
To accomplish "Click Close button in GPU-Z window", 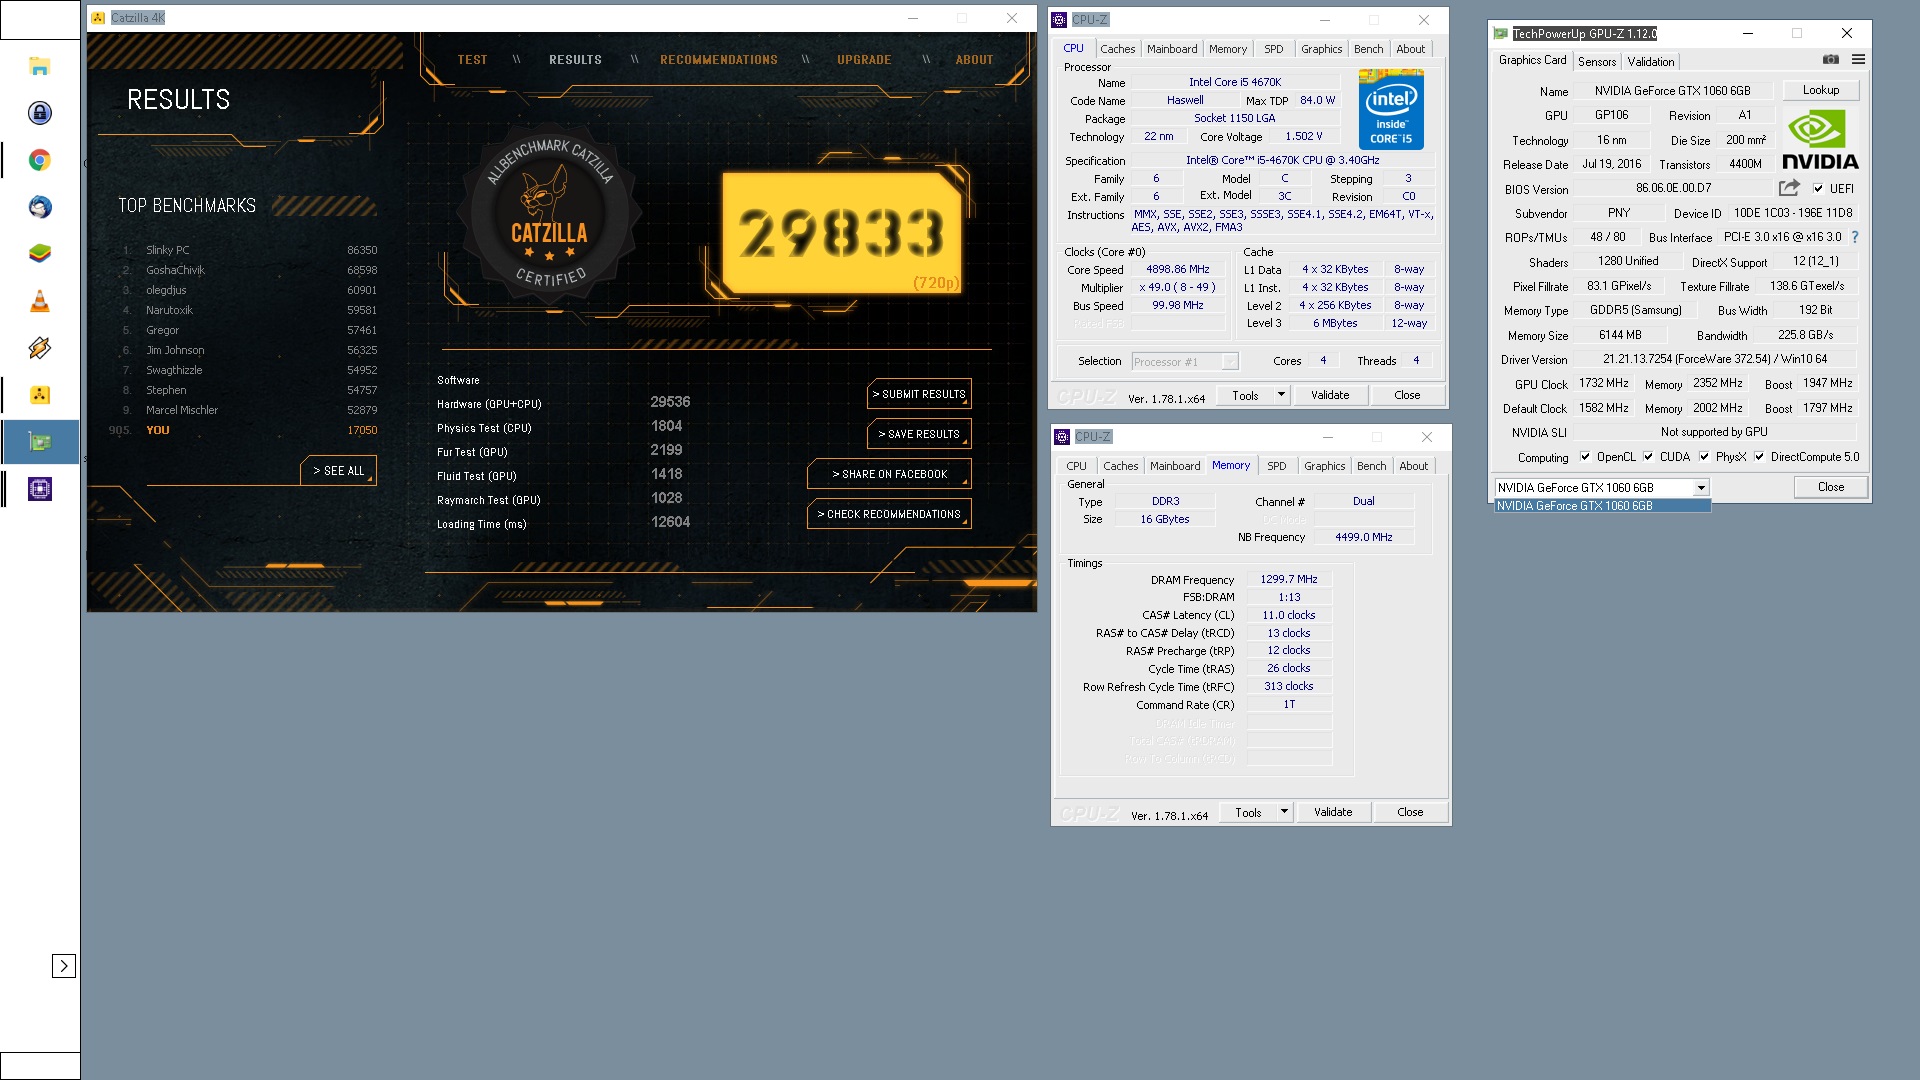I will coord(1831,487).
